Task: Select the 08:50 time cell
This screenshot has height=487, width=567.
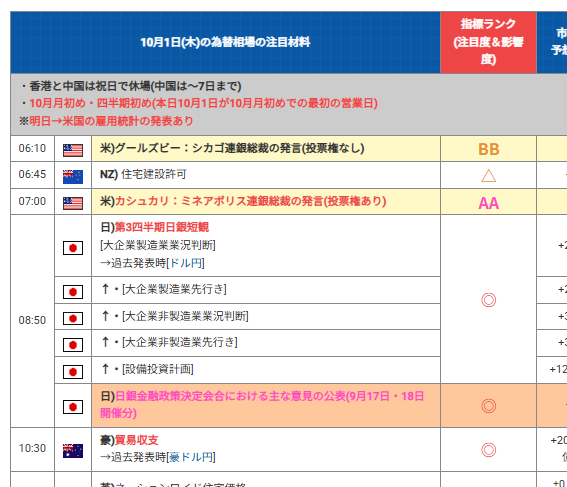Action: (33, 320)
